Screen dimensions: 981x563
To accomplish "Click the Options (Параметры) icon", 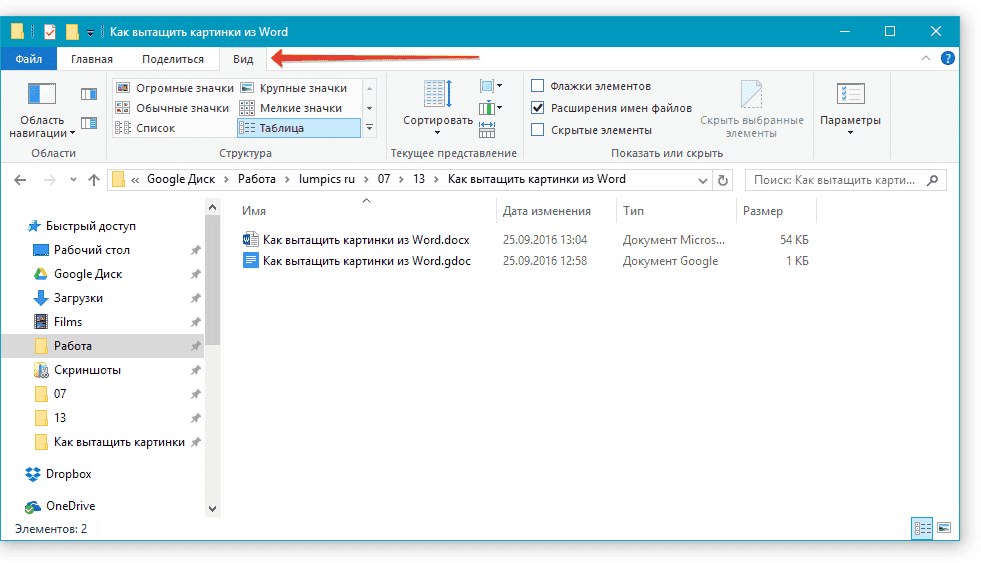I will point(849,96).
